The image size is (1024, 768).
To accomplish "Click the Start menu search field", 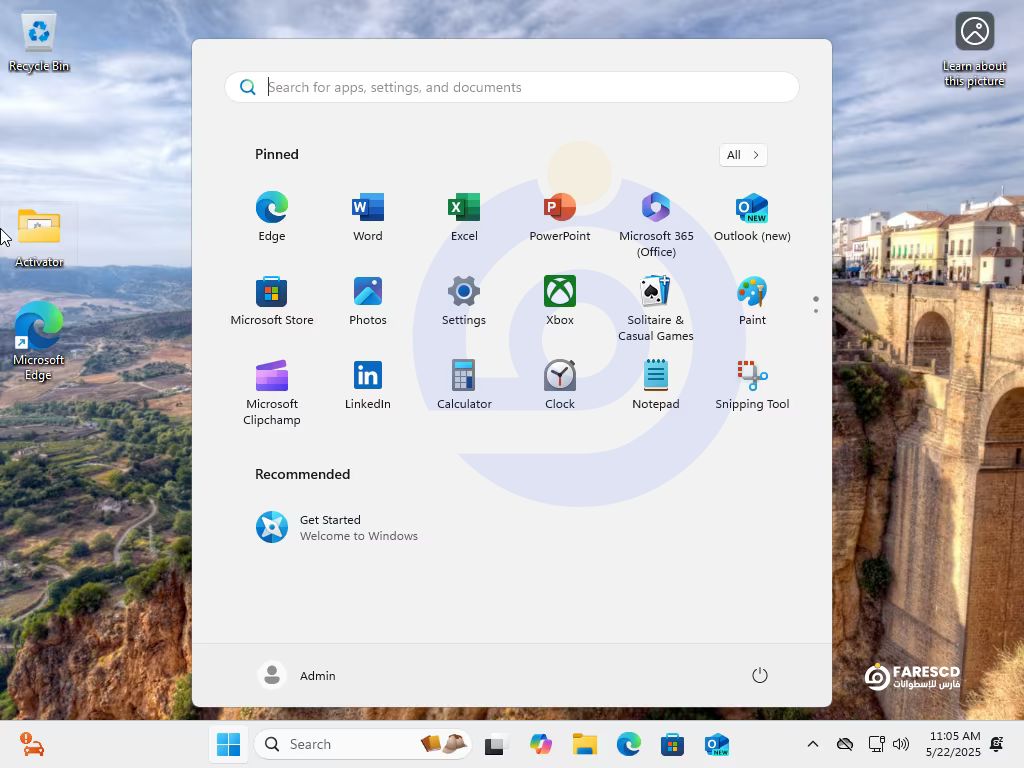I will (x=511, y=87).
